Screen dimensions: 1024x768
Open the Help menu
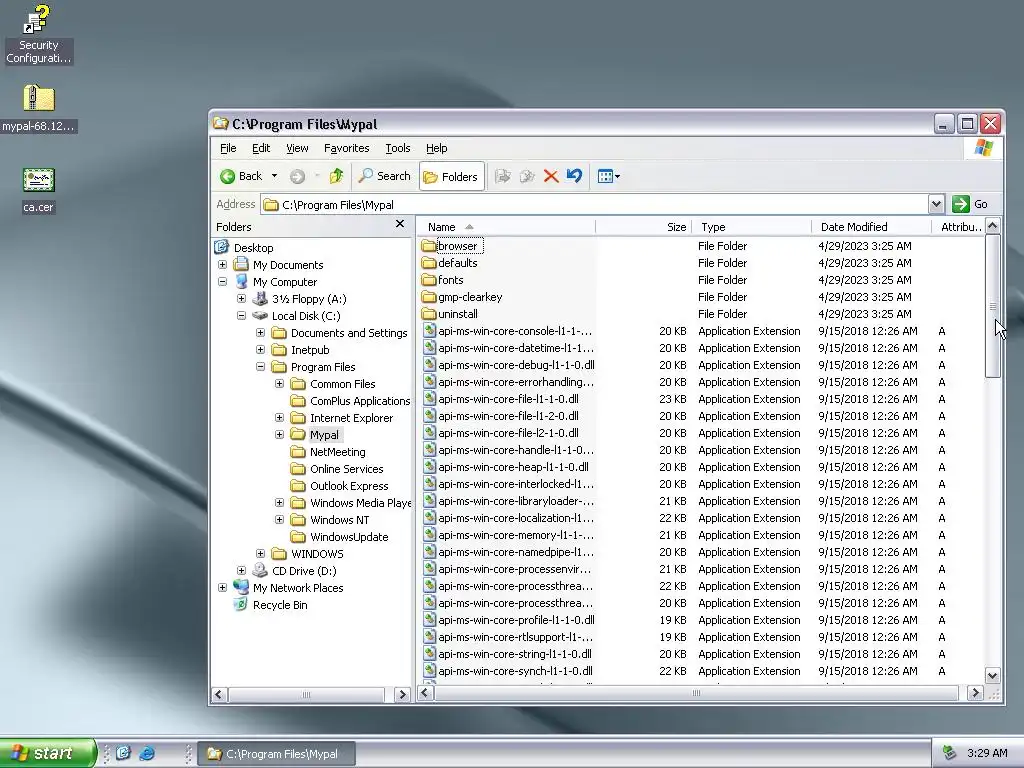point(437,148)
